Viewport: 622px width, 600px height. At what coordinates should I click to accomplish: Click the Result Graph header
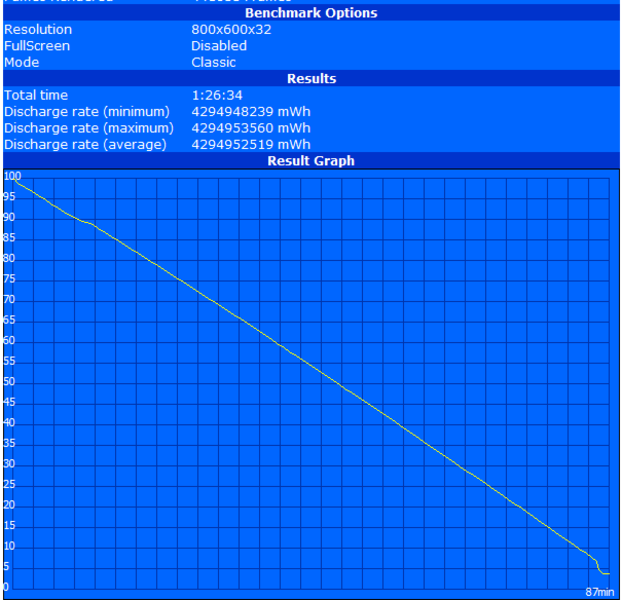tap(311, 161)
